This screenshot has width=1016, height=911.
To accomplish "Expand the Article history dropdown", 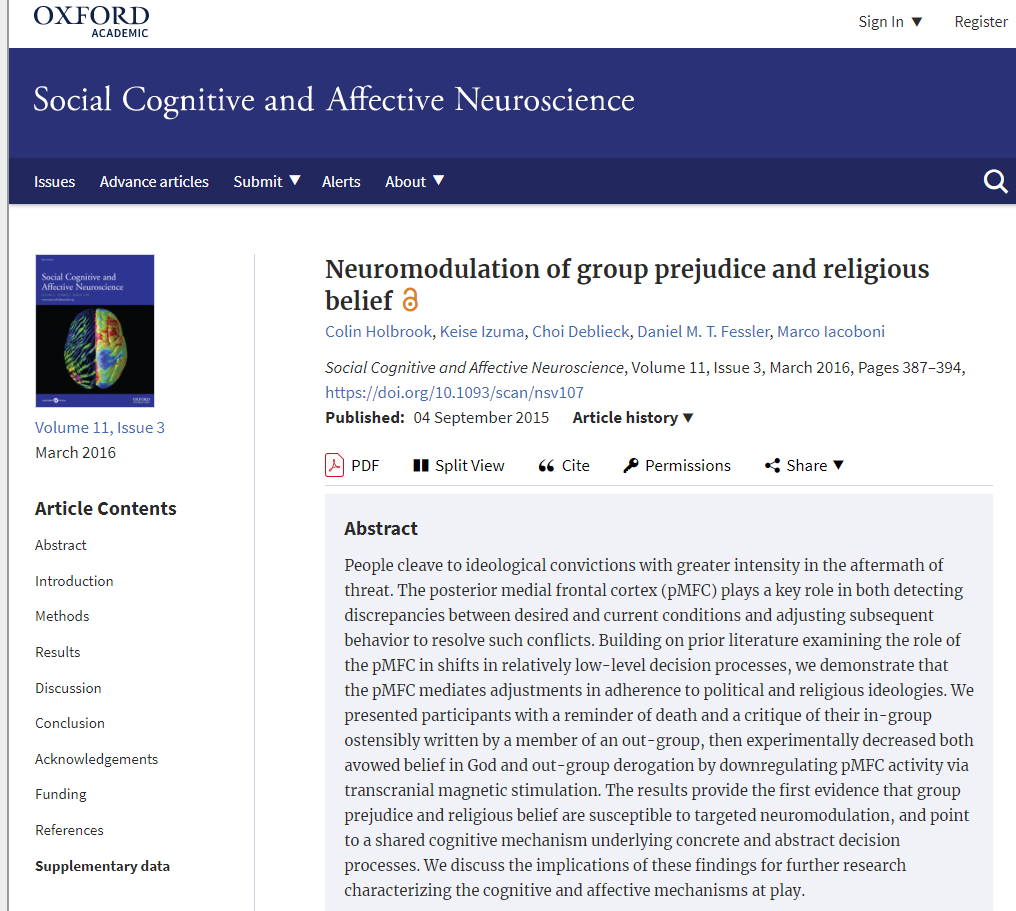I will coord(633,418).
